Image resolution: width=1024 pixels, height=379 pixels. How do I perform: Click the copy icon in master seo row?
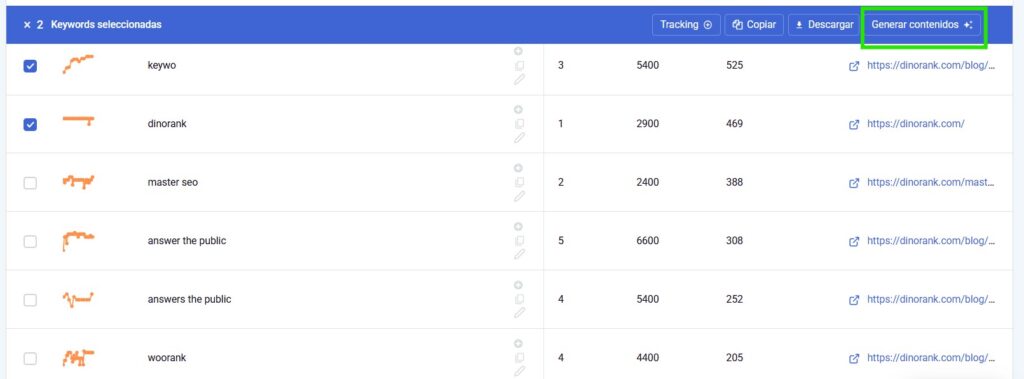519,182
